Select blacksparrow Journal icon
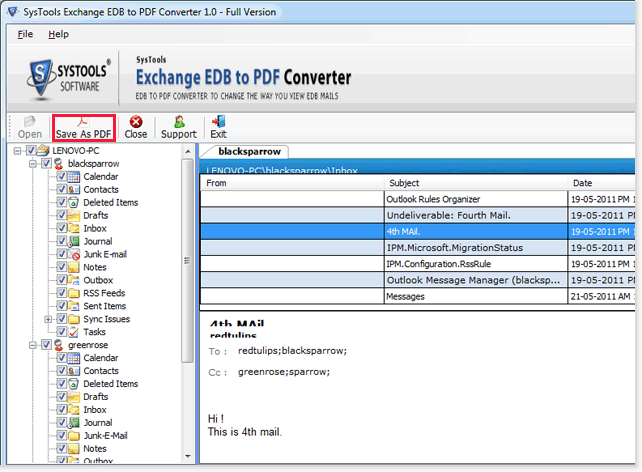The width and height of the screenshot is (642, 472). coord(74,242)
